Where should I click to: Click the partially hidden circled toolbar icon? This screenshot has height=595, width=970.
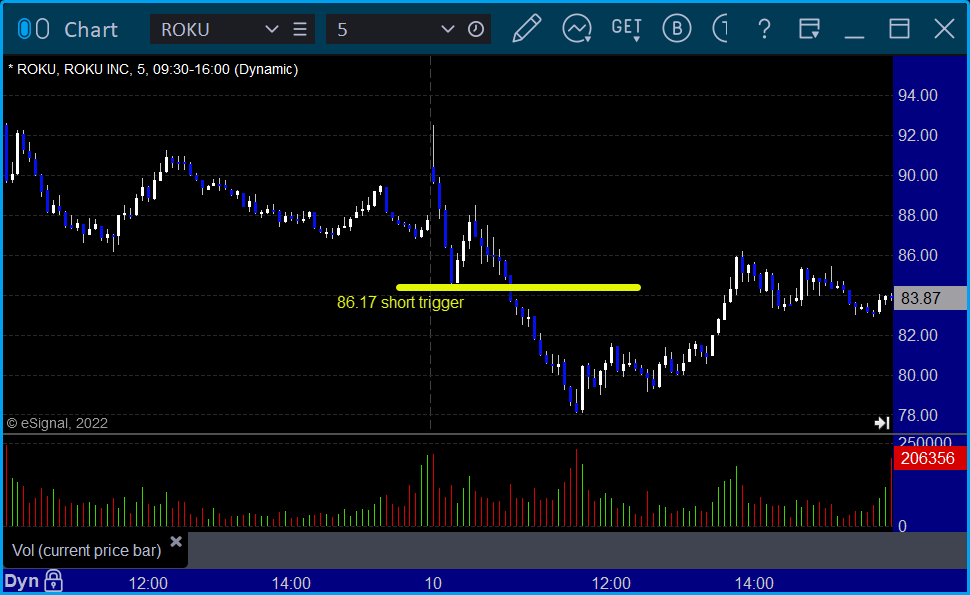pyautogui.click(x=720, y=28)
